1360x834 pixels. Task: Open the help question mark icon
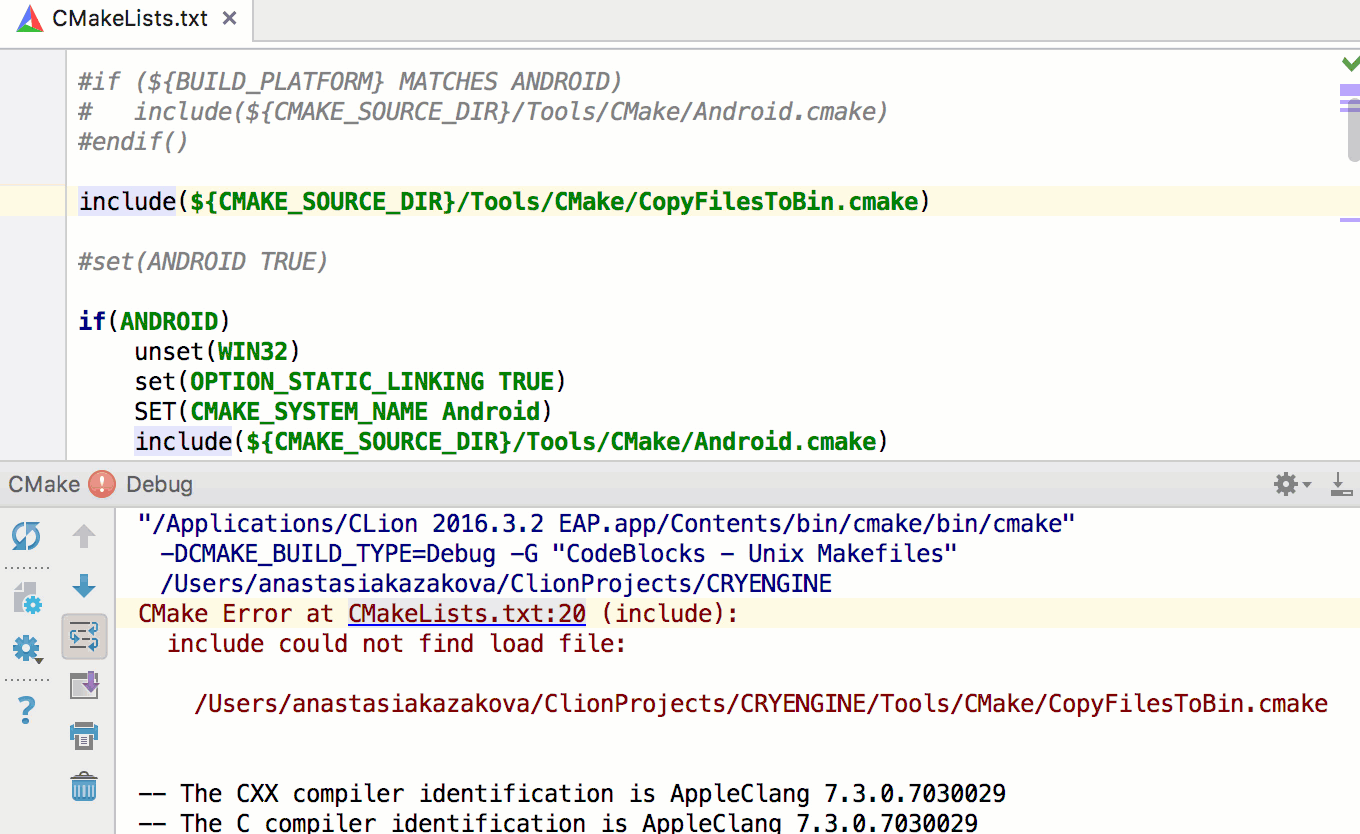pos(26,711)
